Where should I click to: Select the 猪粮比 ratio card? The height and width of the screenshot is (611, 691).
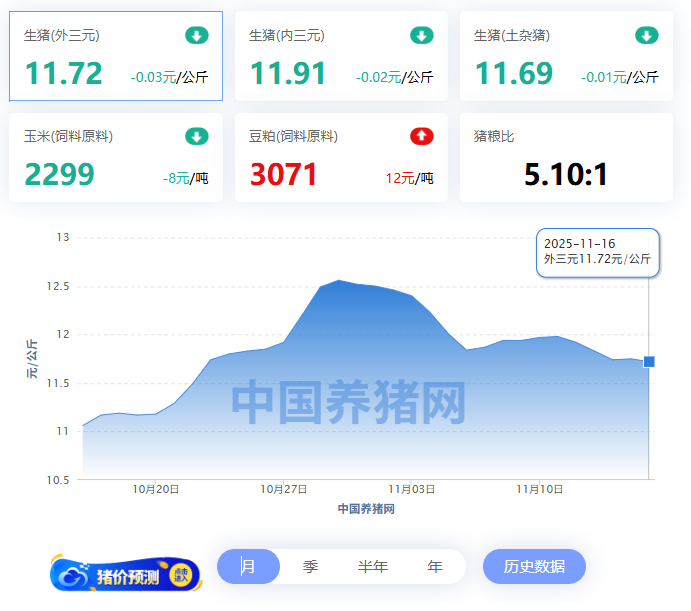pyautogui.click(x=566, y=158)
